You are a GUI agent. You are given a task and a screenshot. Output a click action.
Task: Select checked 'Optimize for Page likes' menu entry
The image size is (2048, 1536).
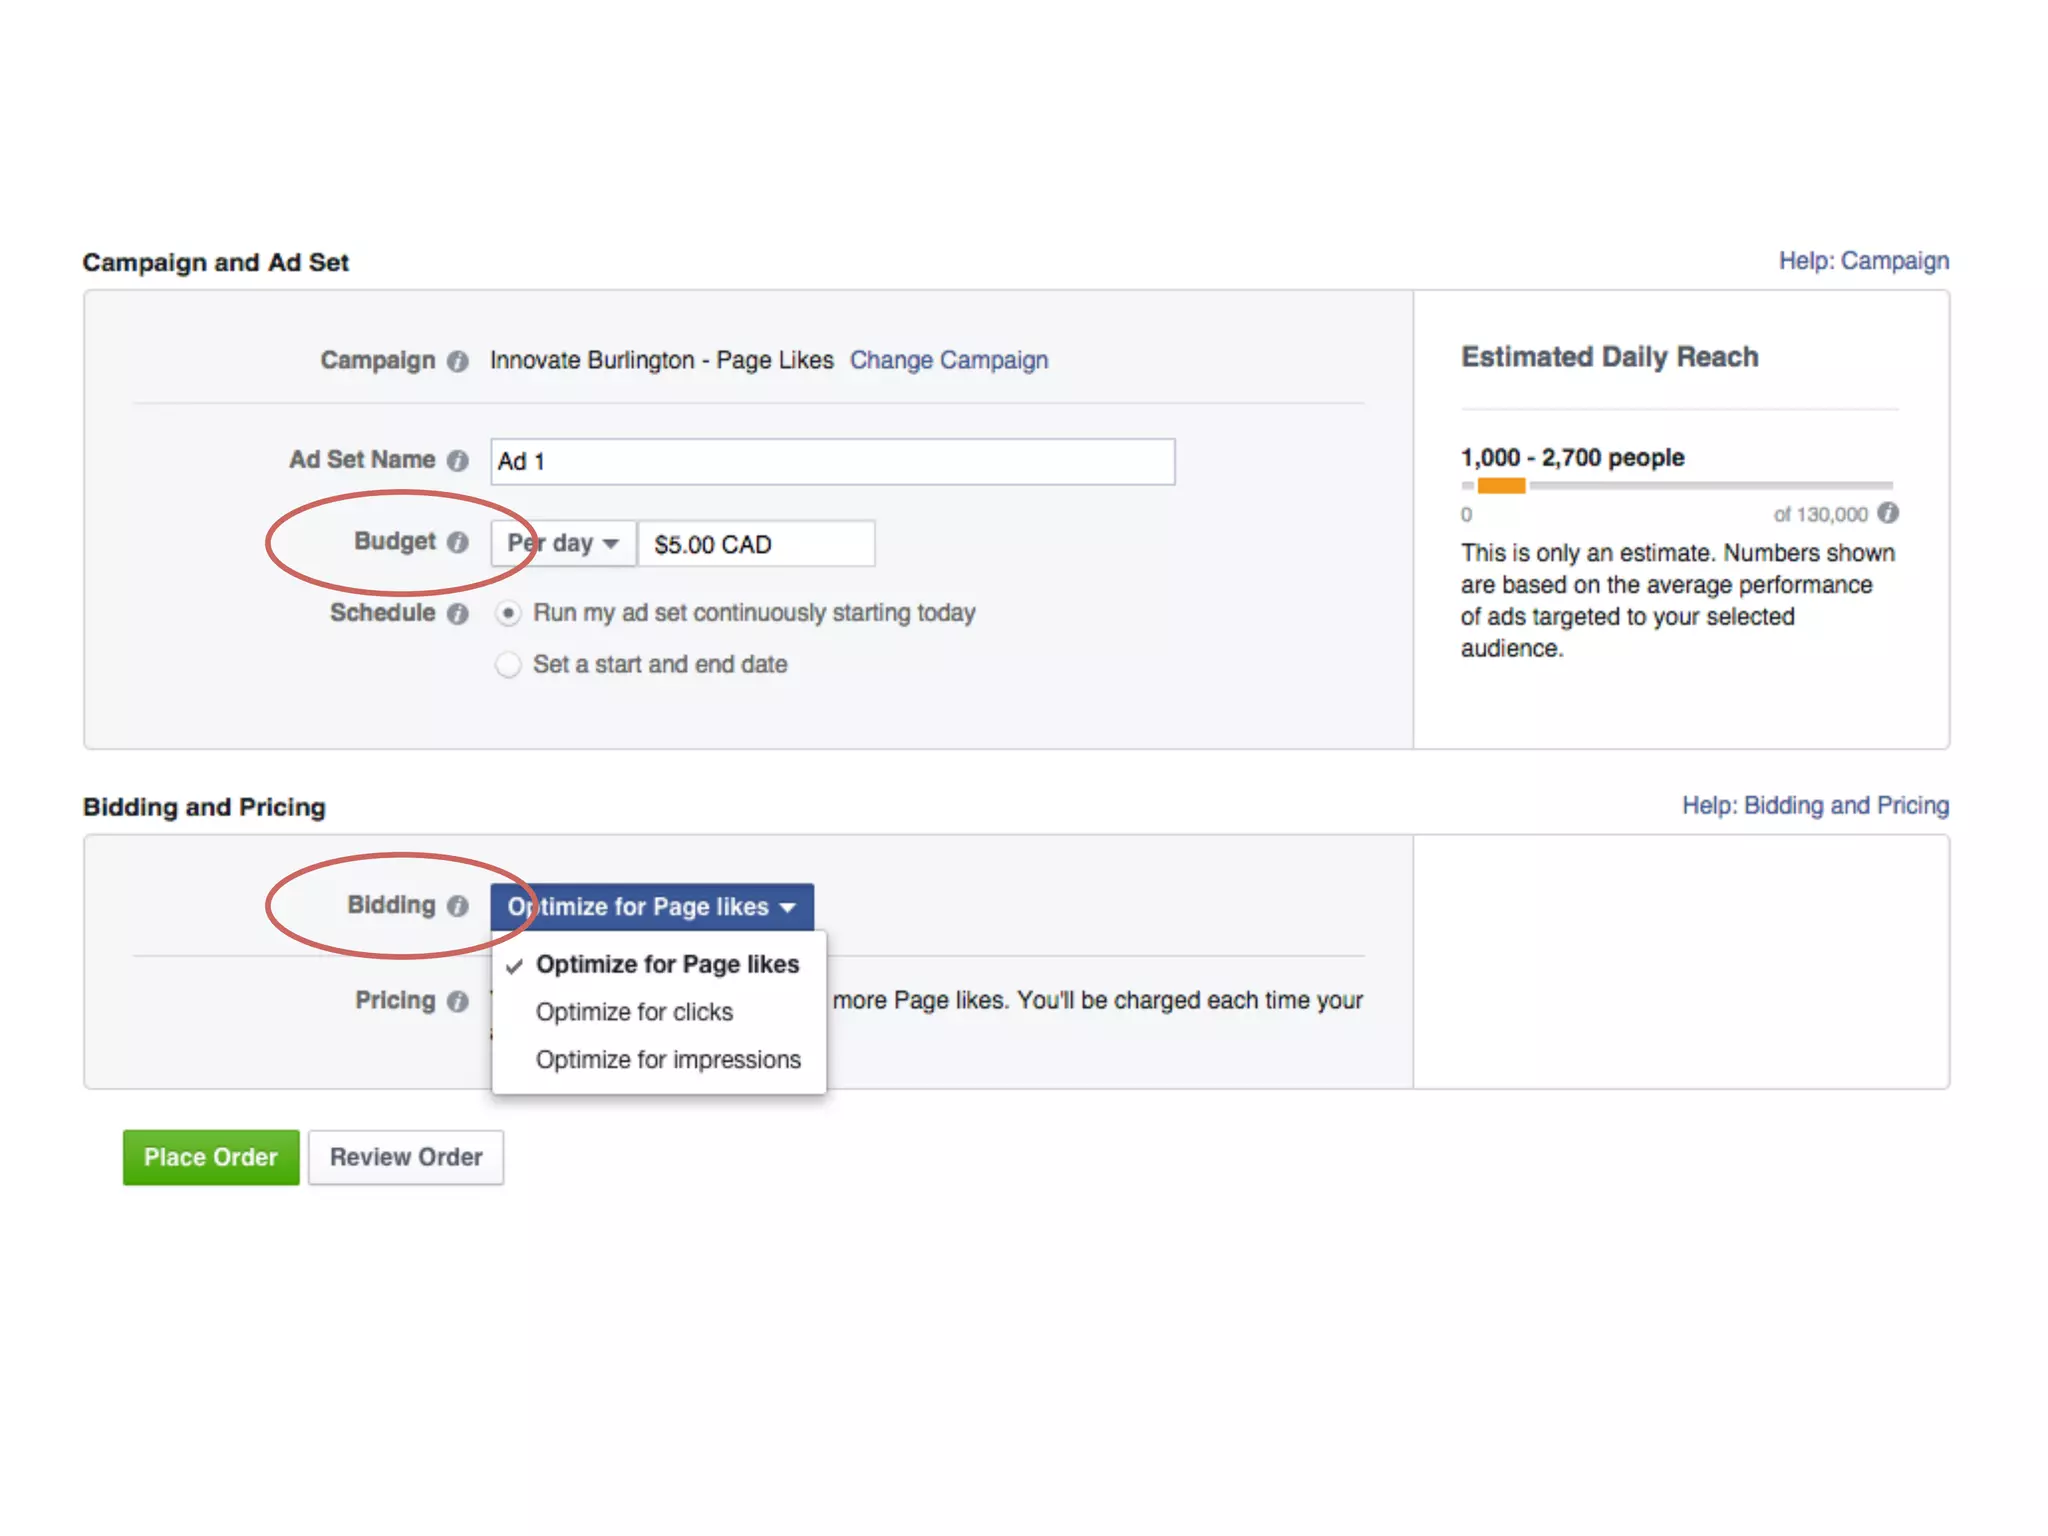coord(667,965)
